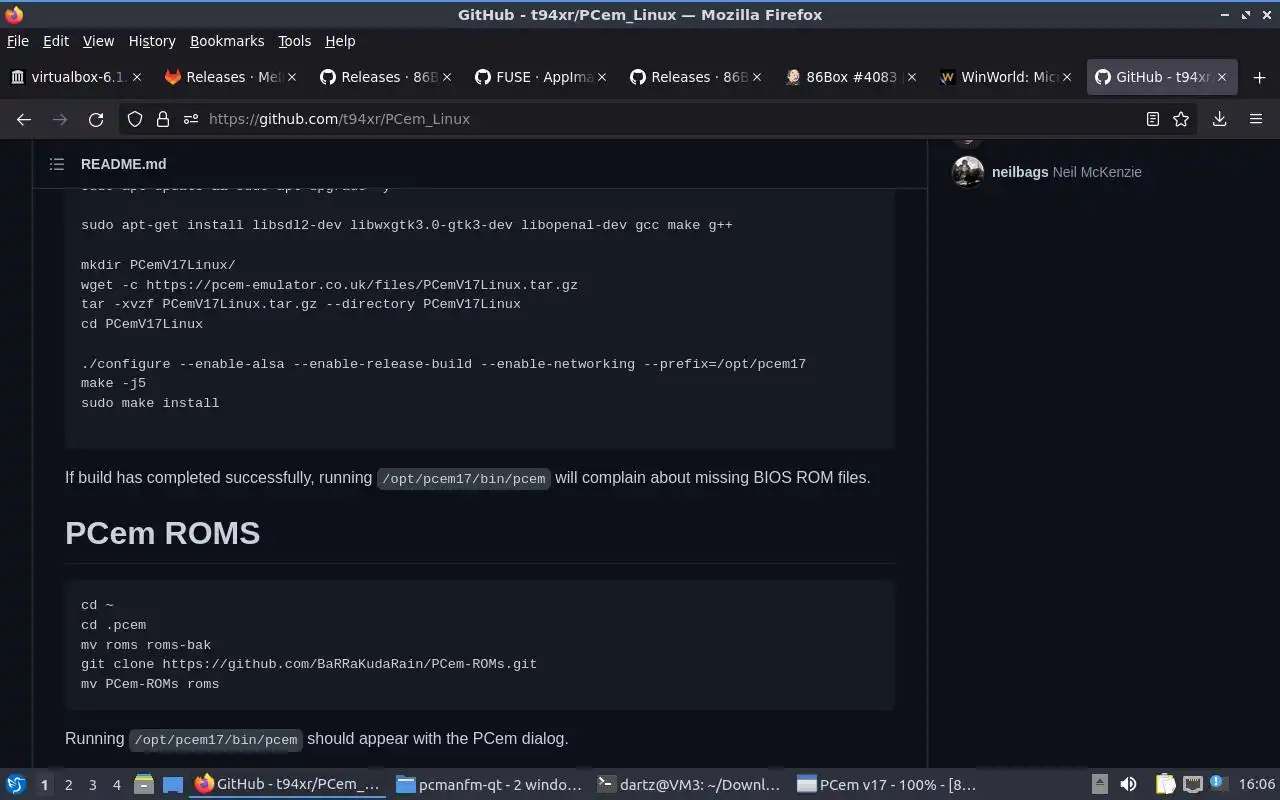Click inline code /opt/pcem17/bin/pcem after Running

point(216,740)
